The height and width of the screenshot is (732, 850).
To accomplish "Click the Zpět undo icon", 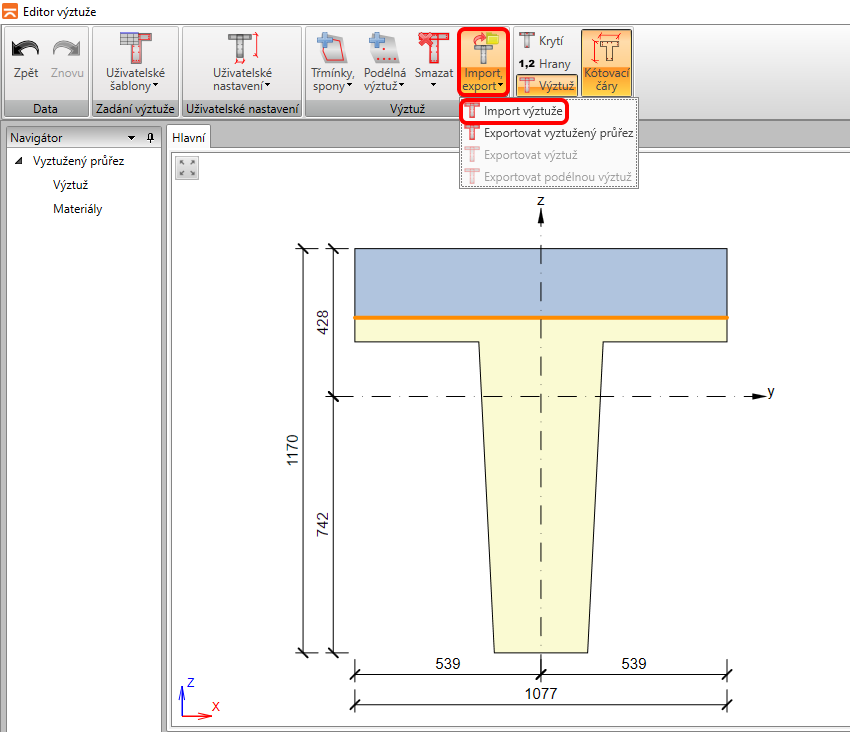I will [25, 50].
